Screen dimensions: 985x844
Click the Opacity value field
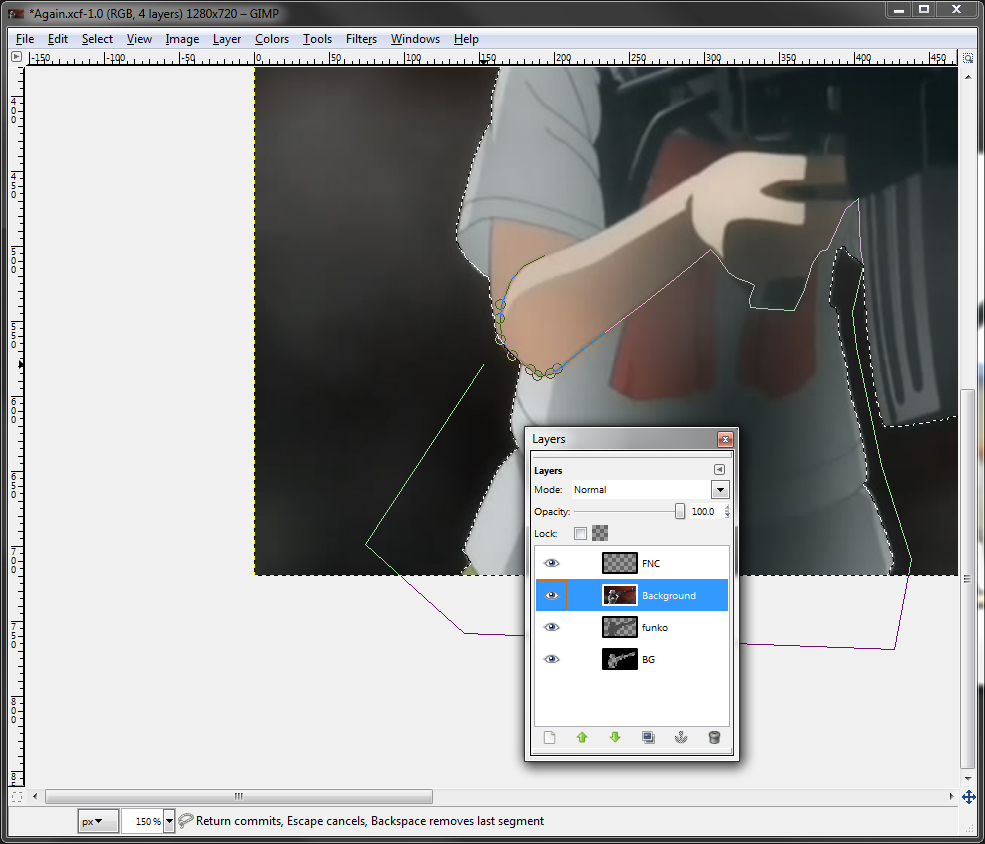point(705,511)
